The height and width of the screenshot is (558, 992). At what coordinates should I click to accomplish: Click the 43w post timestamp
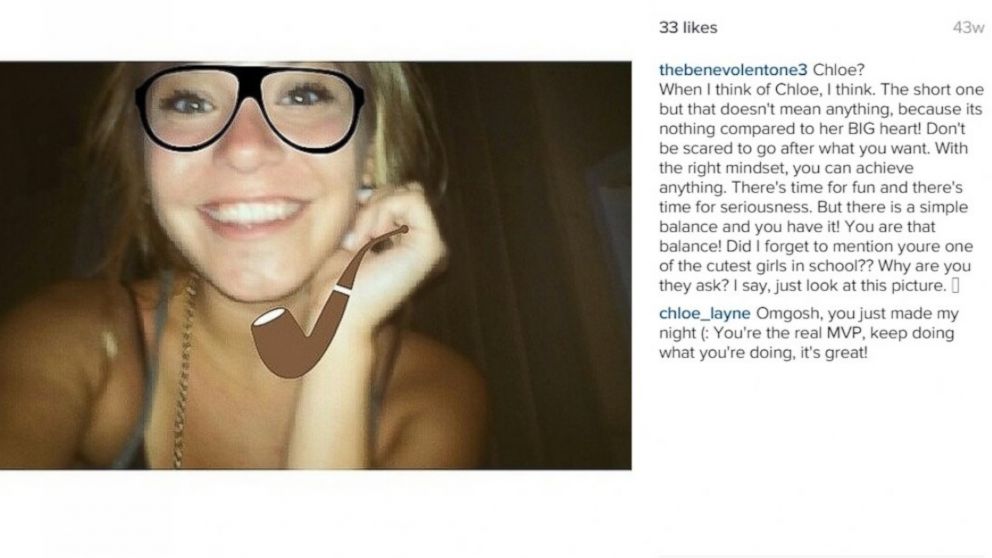tap(968, 28)
